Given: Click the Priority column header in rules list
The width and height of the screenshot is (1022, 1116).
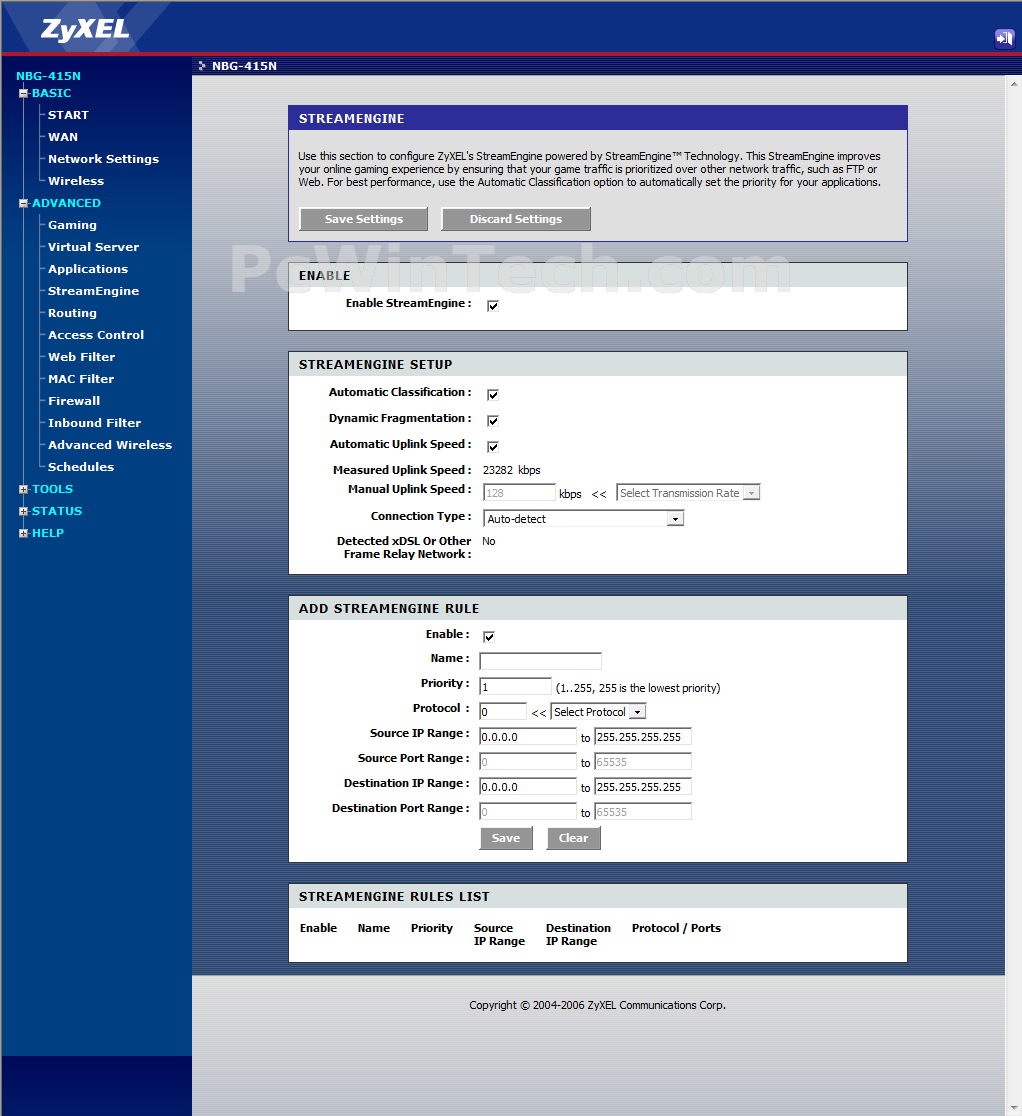Looking at the screenshot, I should (x=431, y=928).
